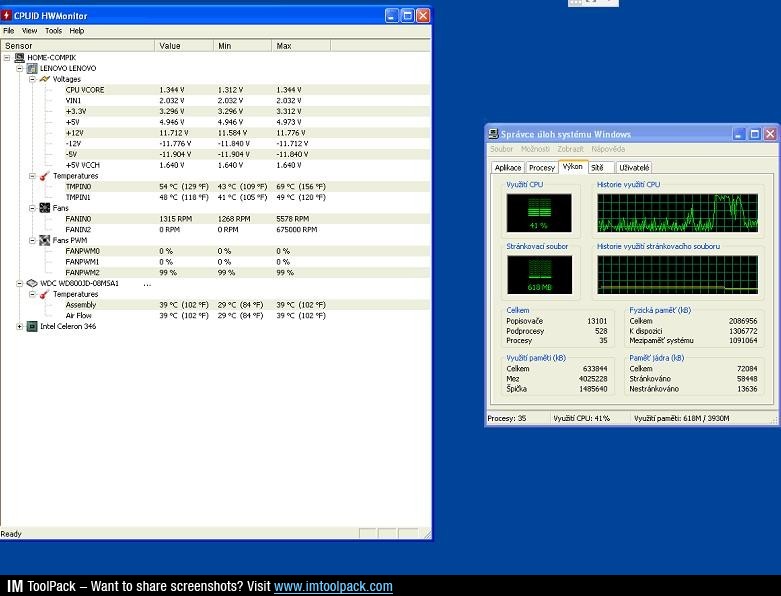Select the CPU VCORE sensor row
This screenshot has width=781, height=596.
[x=85, y=90]
